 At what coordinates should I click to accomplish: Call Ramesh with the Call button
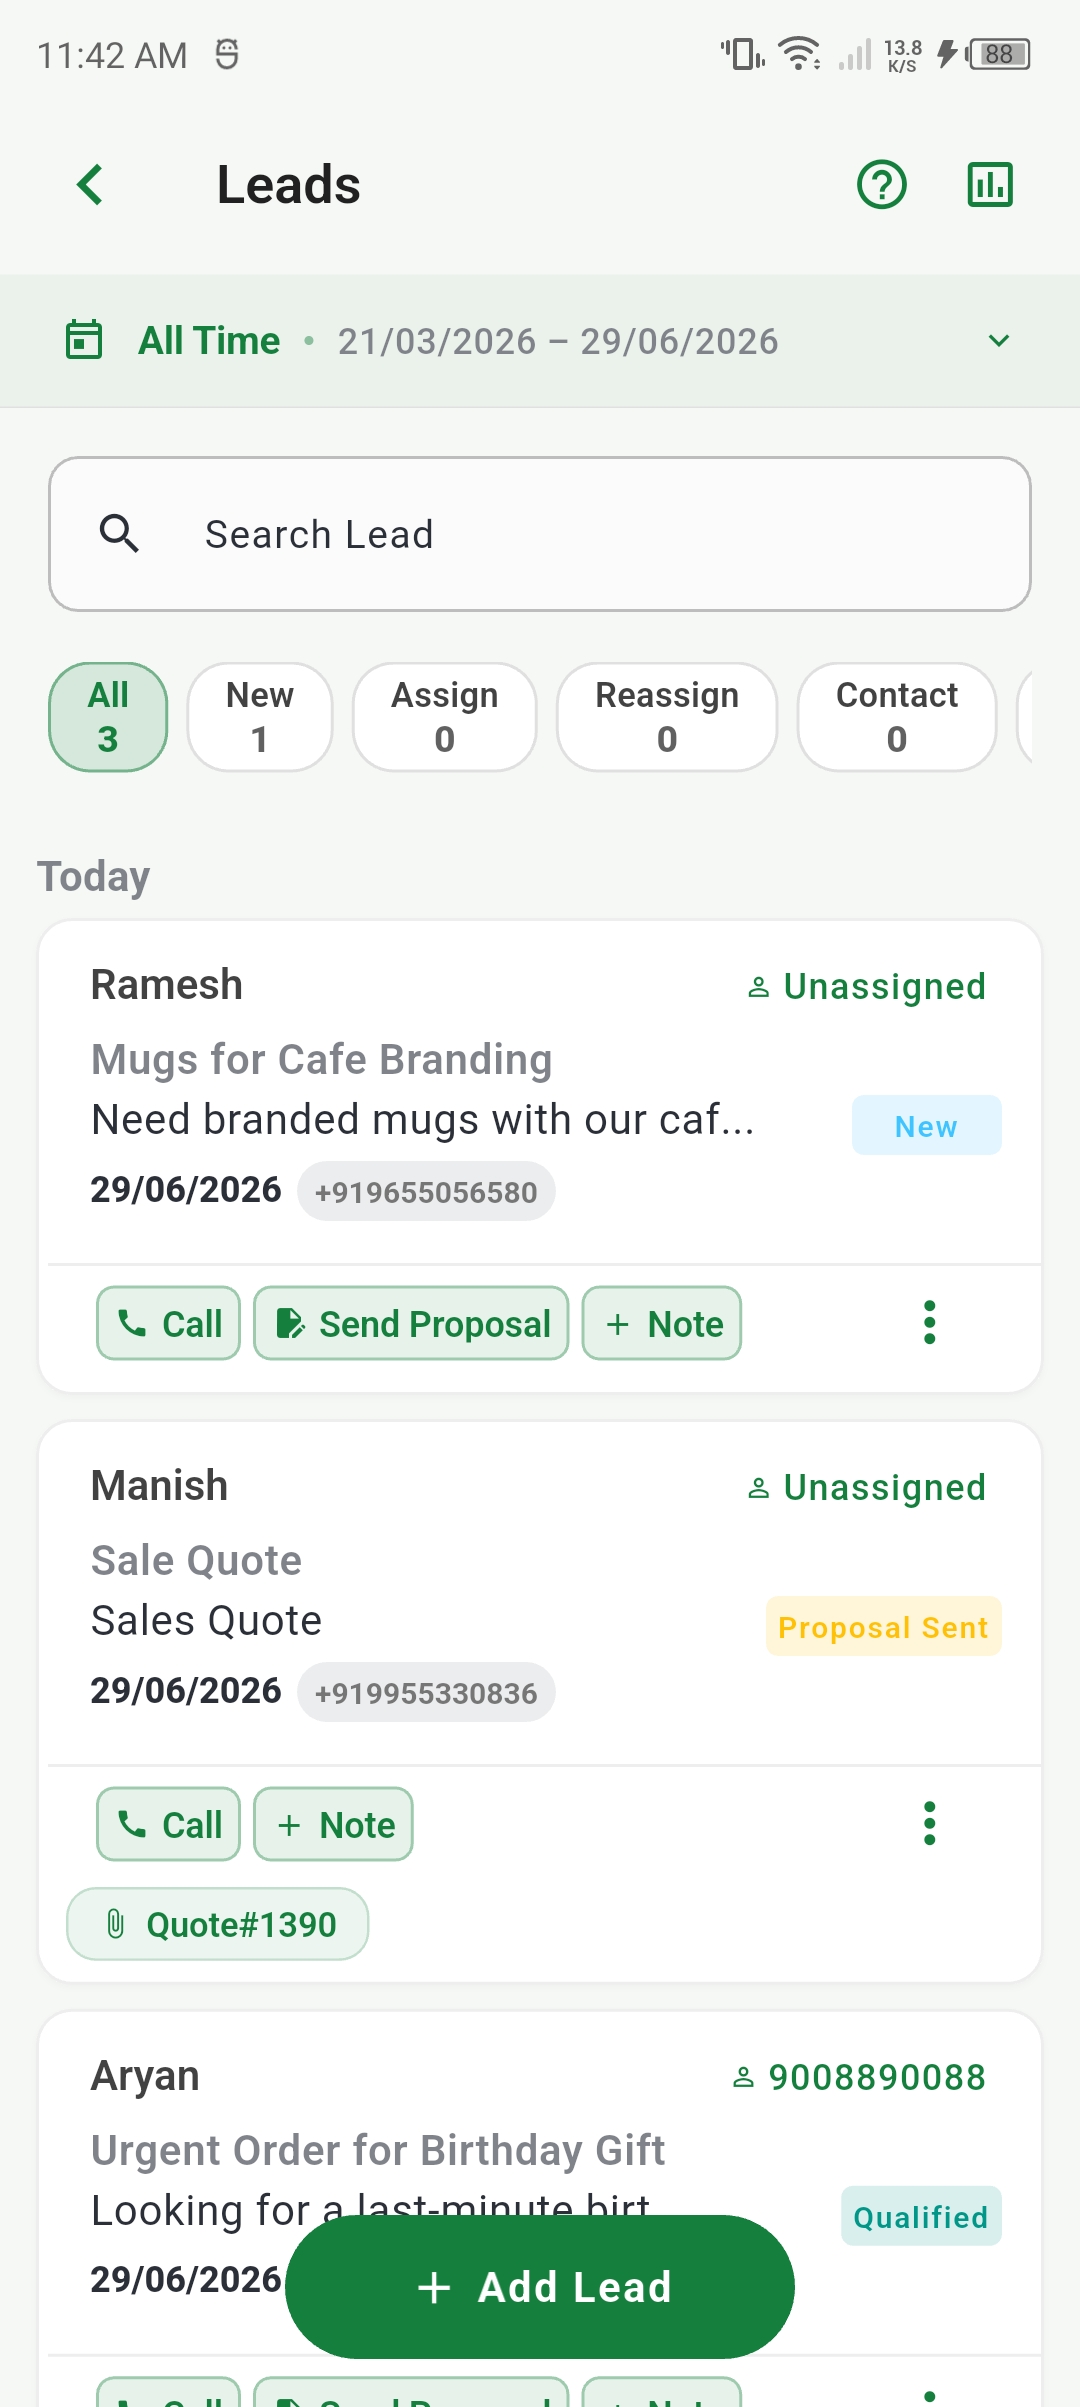pos(168,1323)
